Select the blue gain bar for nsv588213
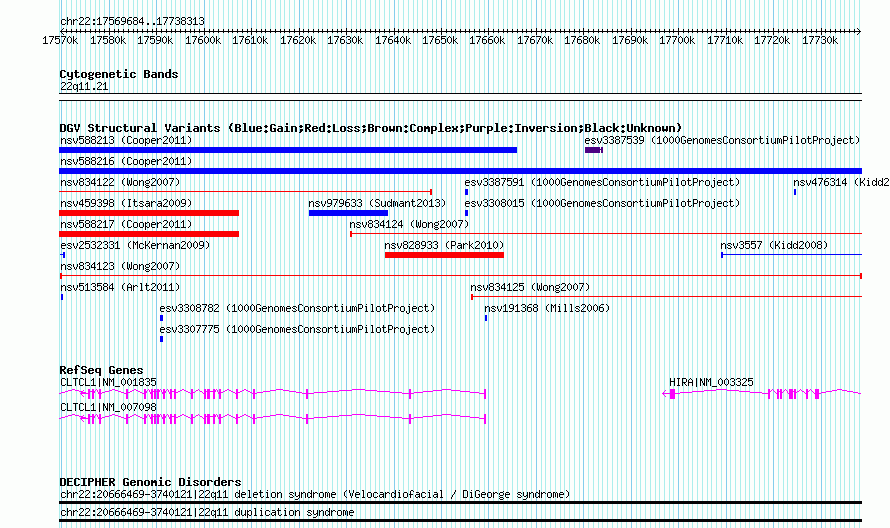 [288, 150]
